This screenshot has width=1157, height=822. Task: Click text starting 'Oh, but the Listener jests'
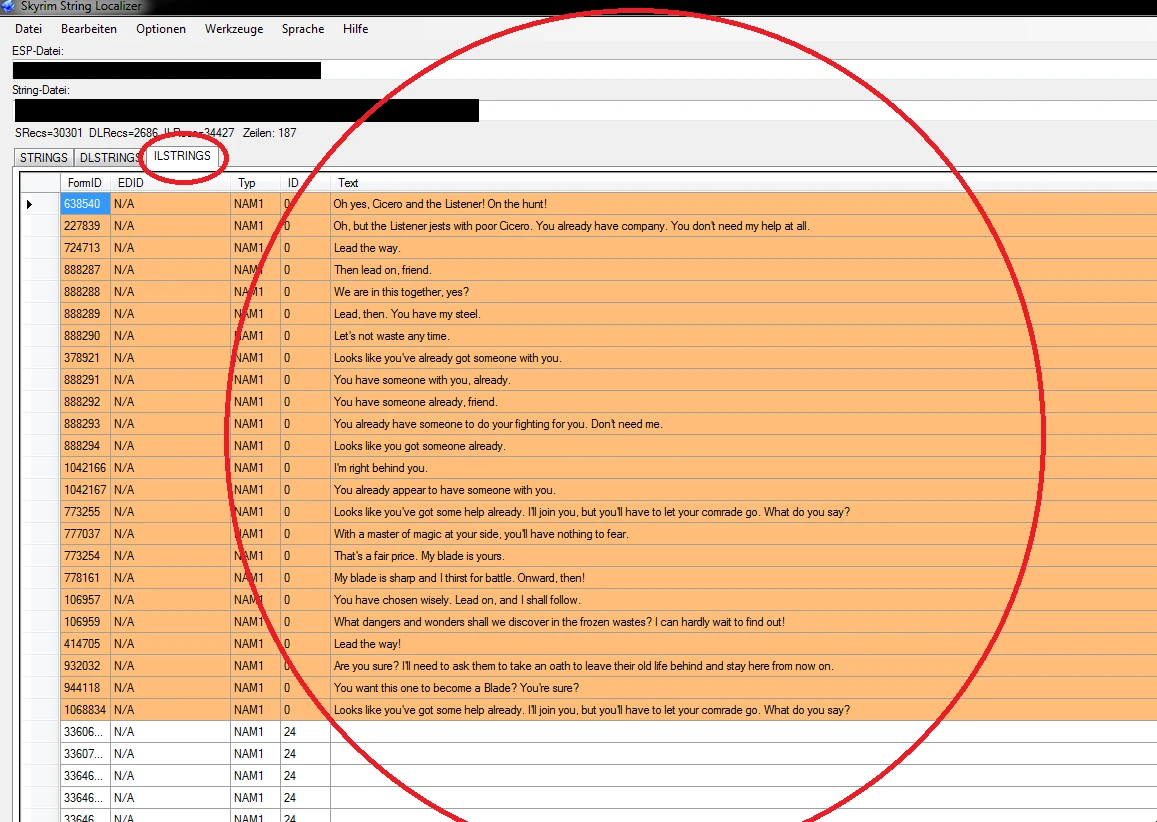coord(571,226)
